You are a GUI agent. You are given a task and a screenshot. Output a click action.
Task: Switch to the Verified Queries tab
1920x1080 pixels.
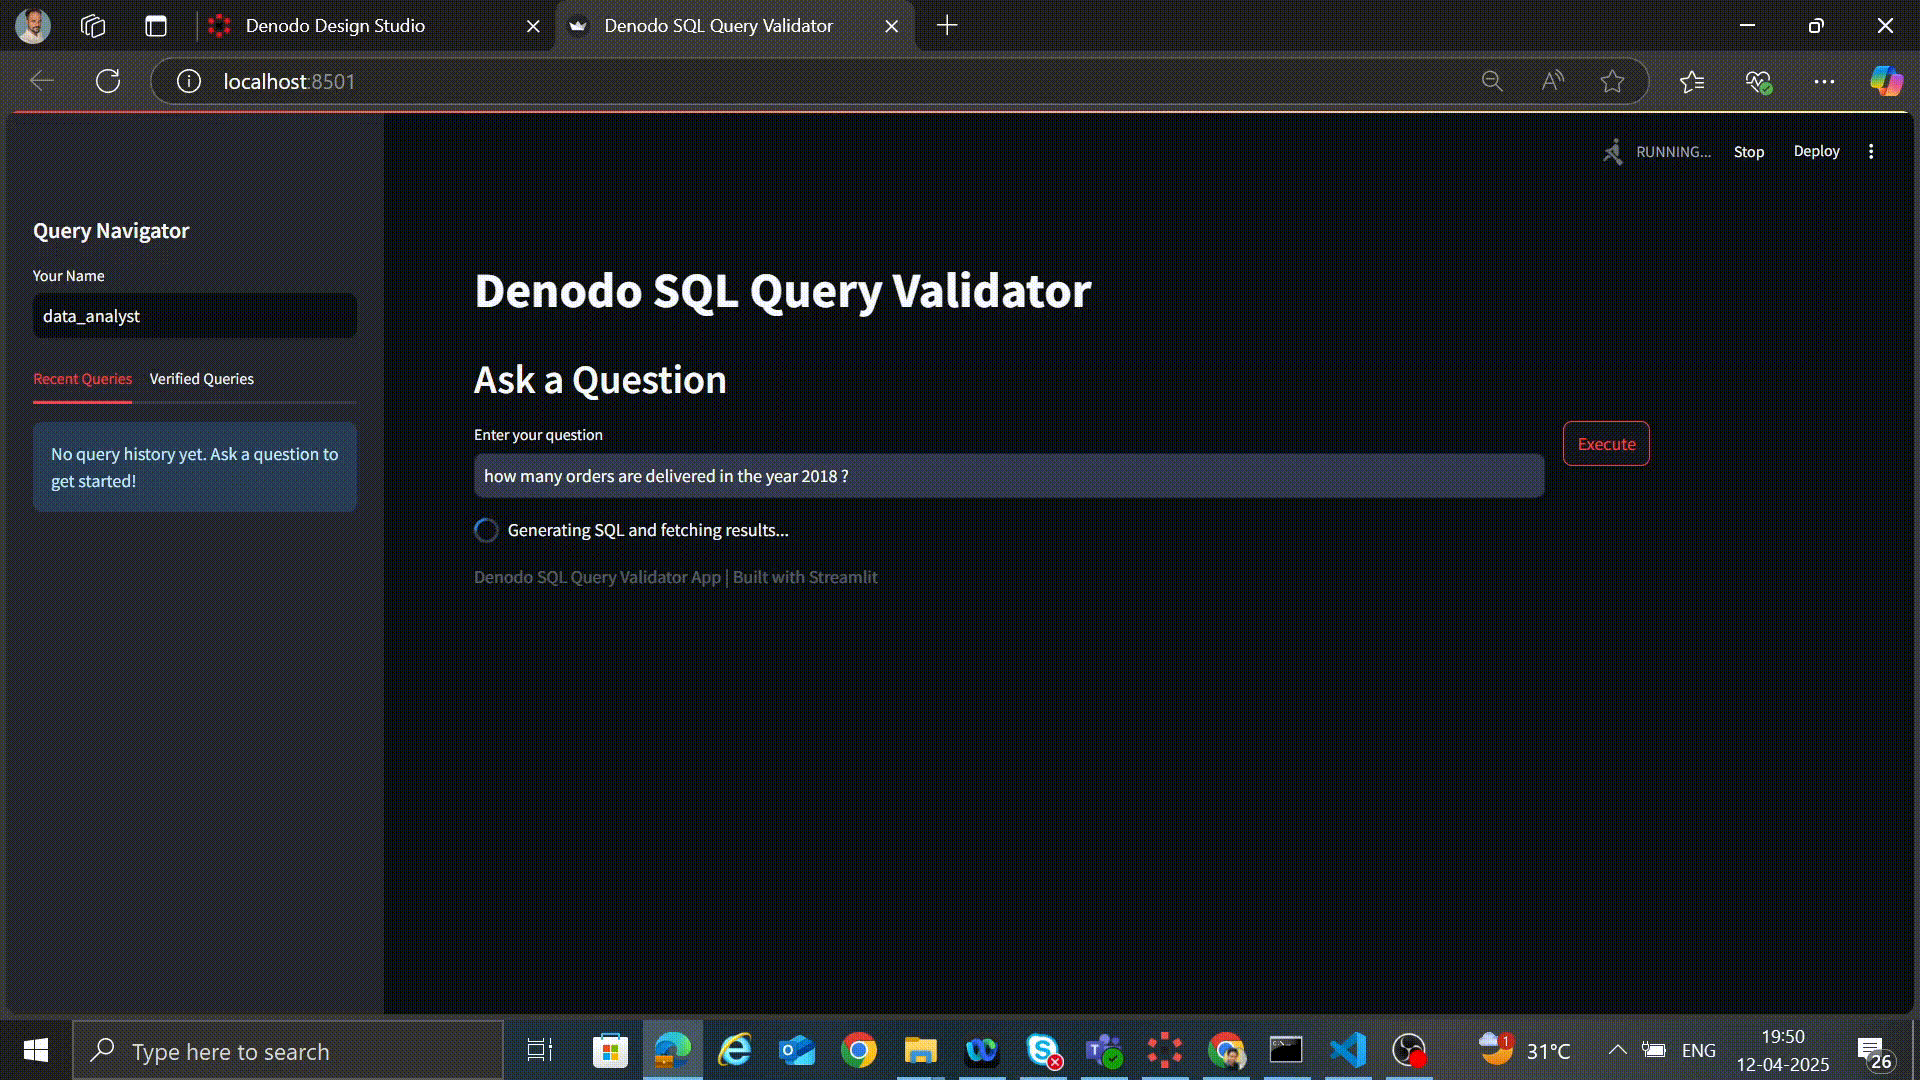201,379
